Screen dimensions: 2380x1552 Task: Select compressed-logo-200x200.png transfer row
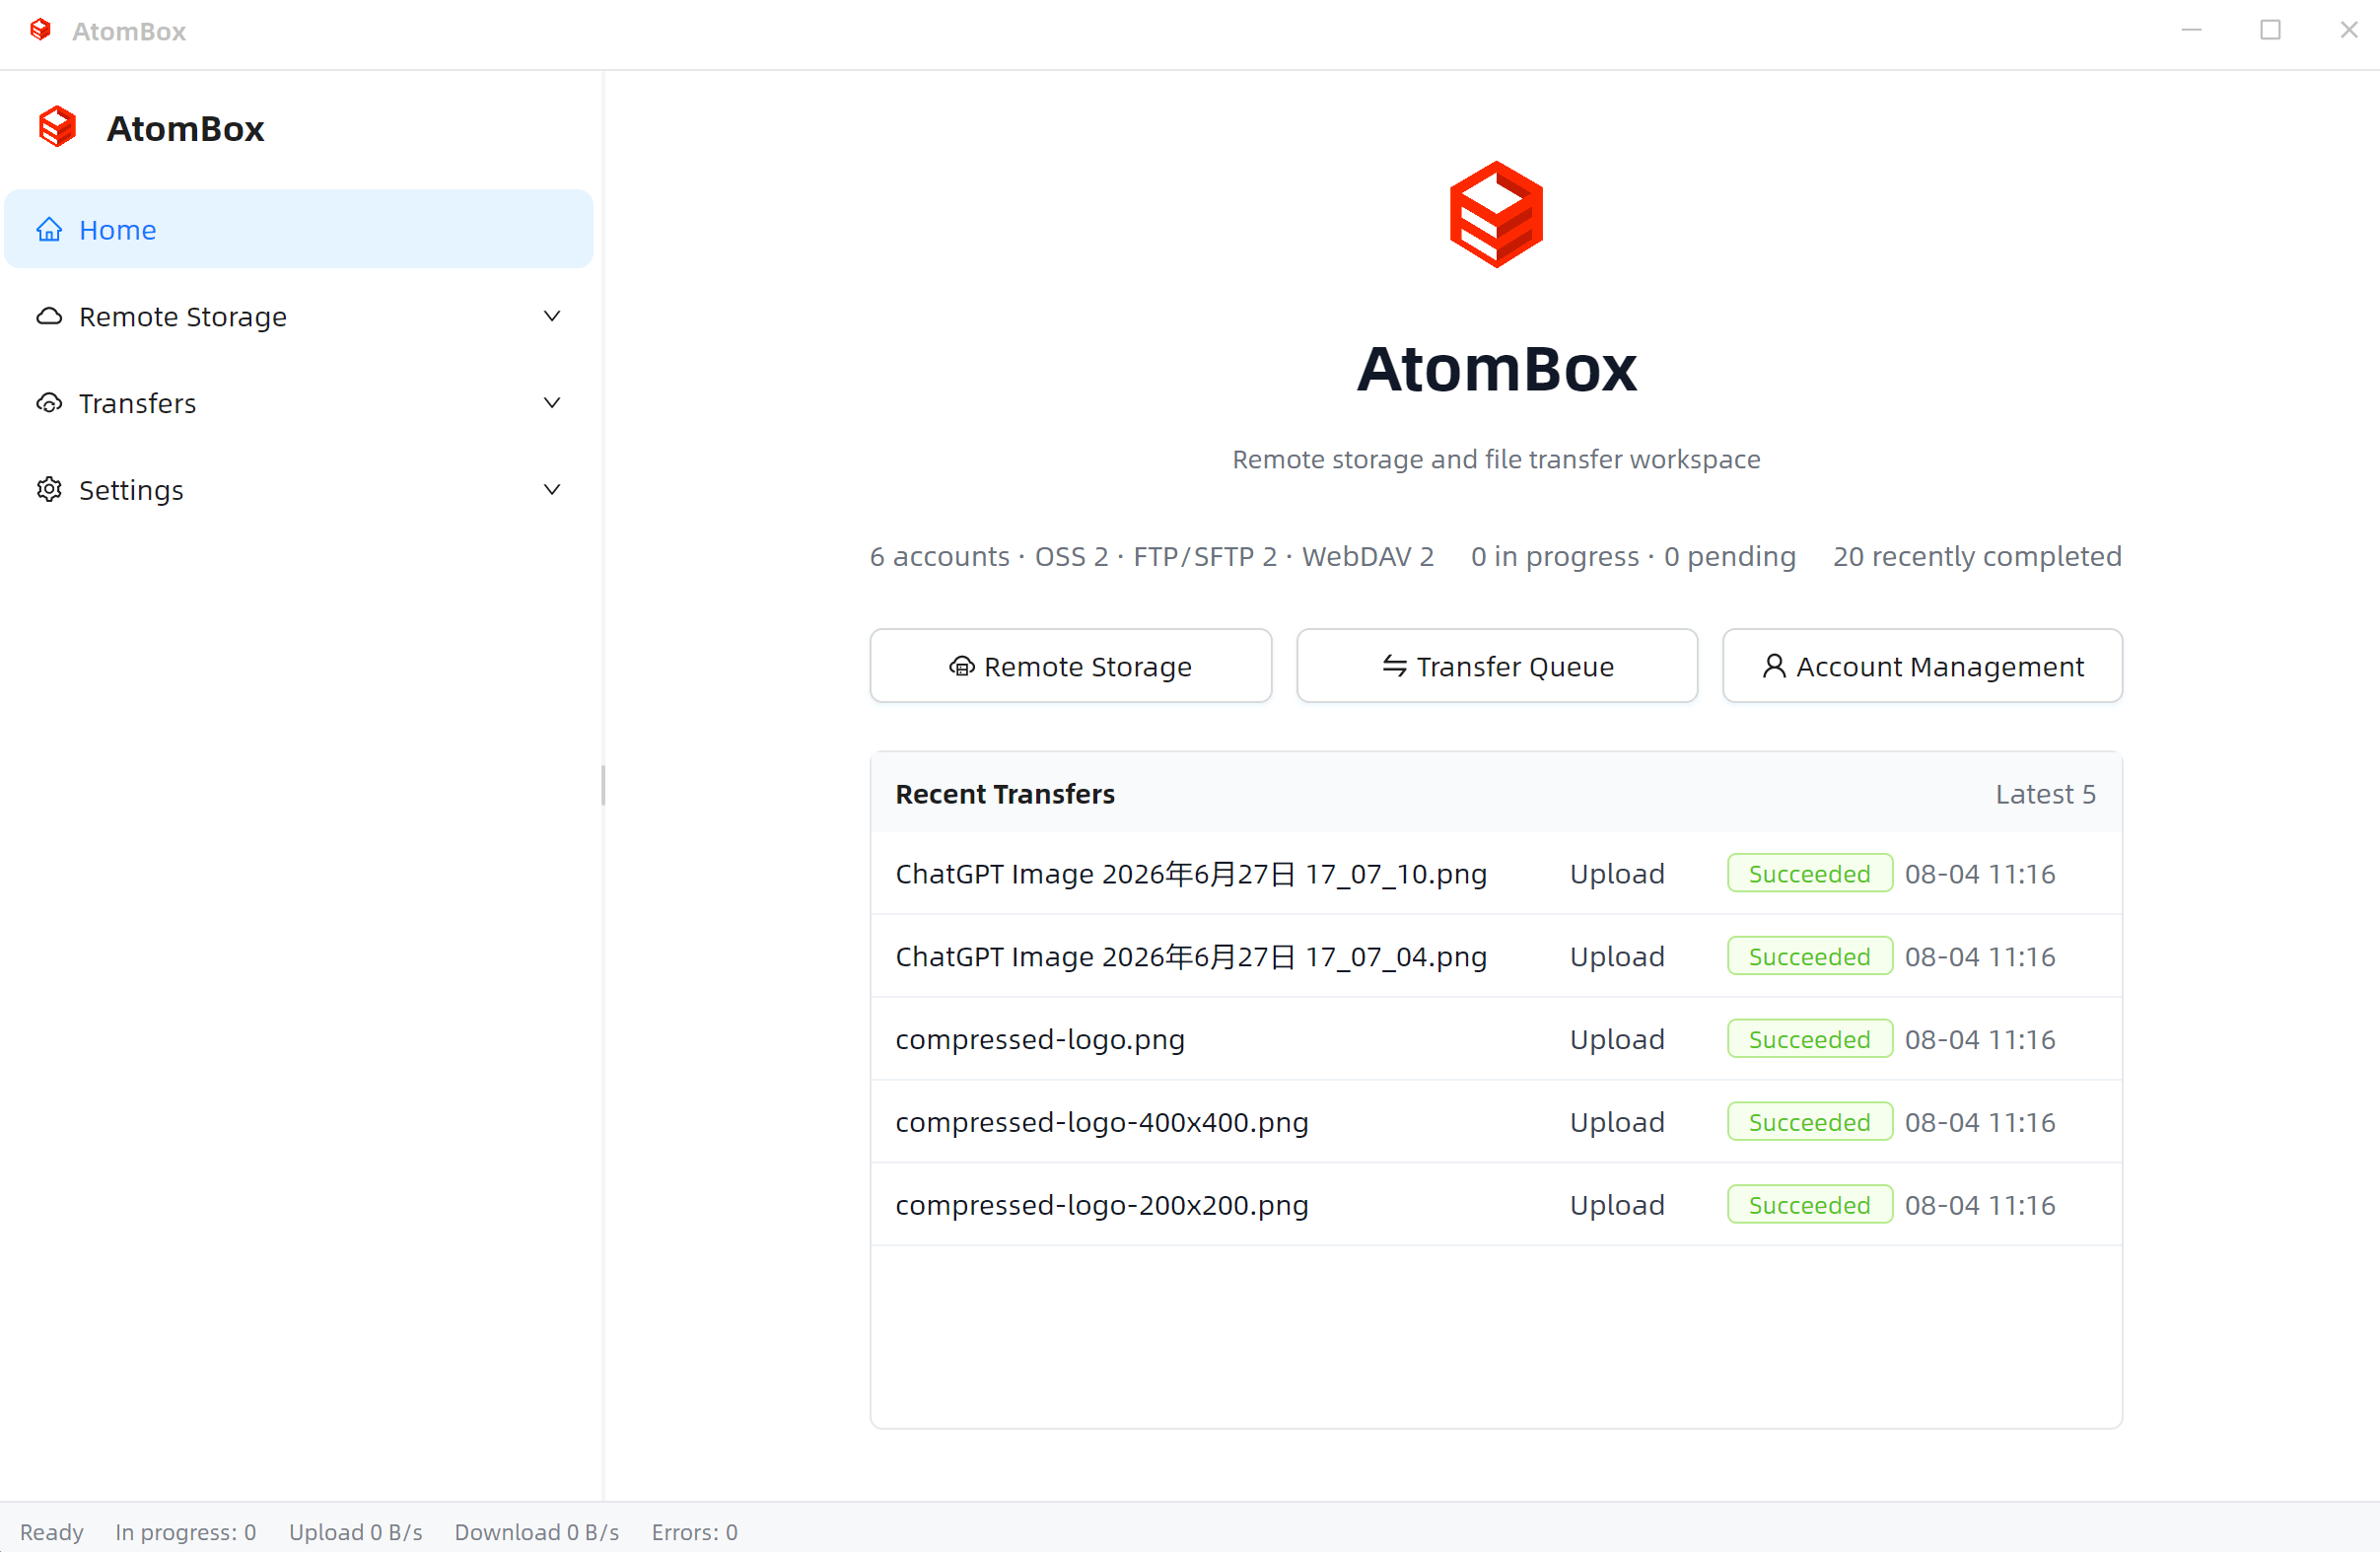point(1496,1205)
